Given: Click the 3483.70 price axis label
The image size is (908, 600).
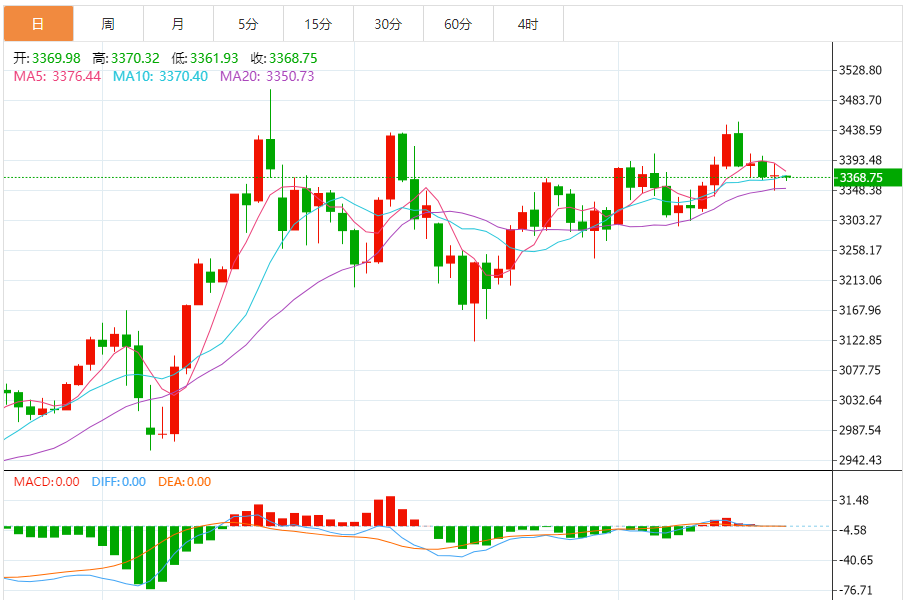Looking at the screenshot, I should 861,100.
